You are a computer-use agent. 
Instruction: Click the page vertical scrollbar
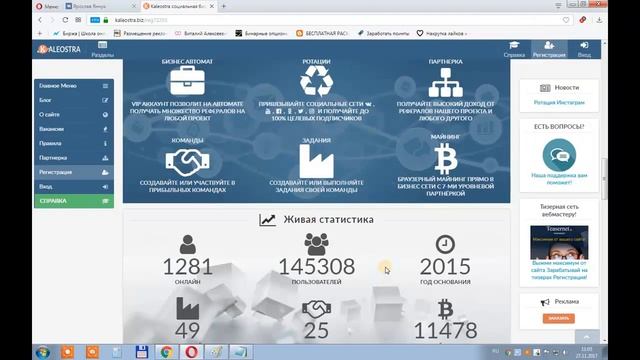tap(604, 179)
